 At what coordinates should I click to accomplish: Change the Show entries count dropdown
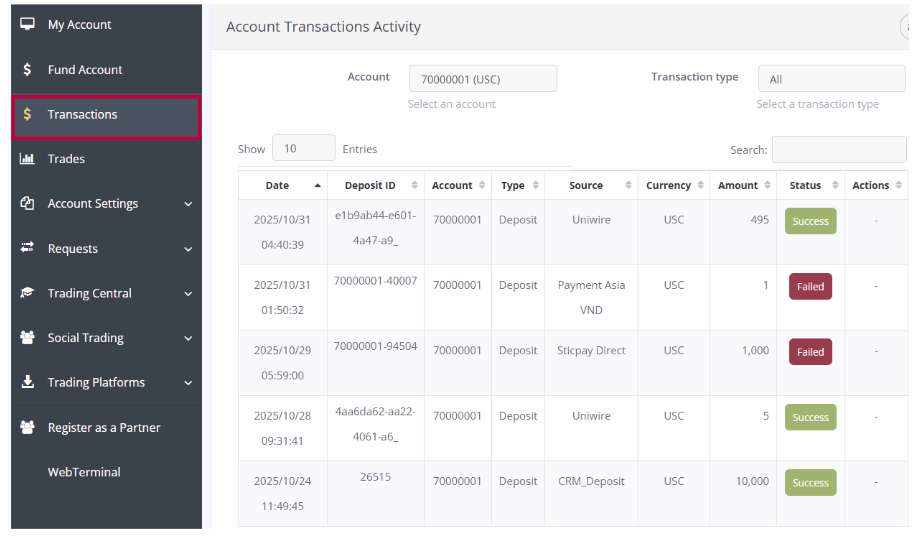[303, 149]
